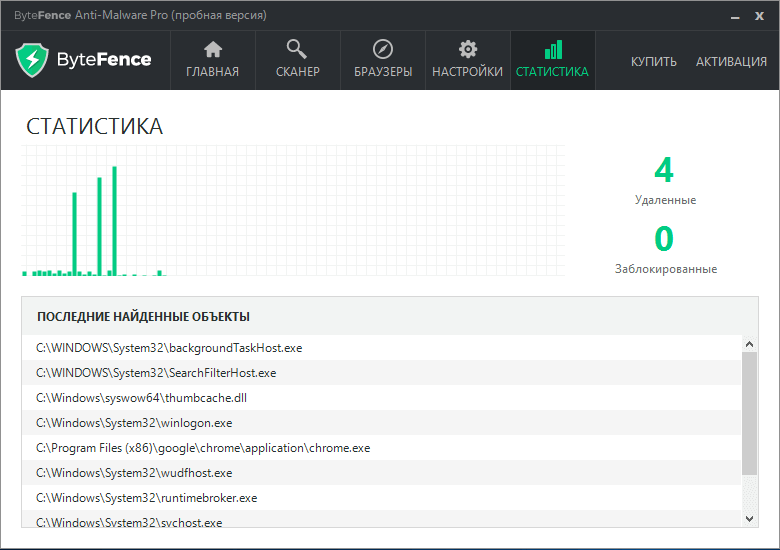The height and width of the screenshot is (550, 780).
Task: Open the Главная tab
Action: pos(212,72)
